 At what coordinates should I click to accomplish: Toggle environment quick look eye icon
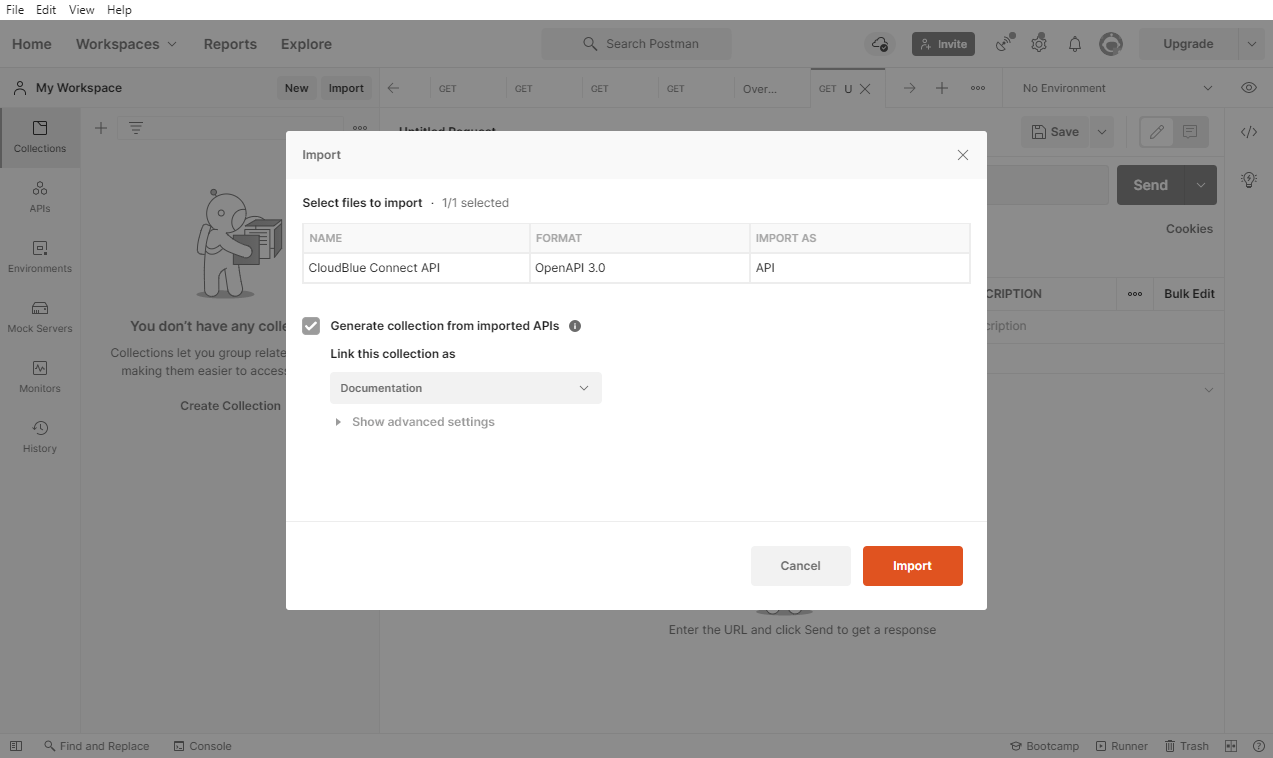[x=1249, y=88]
